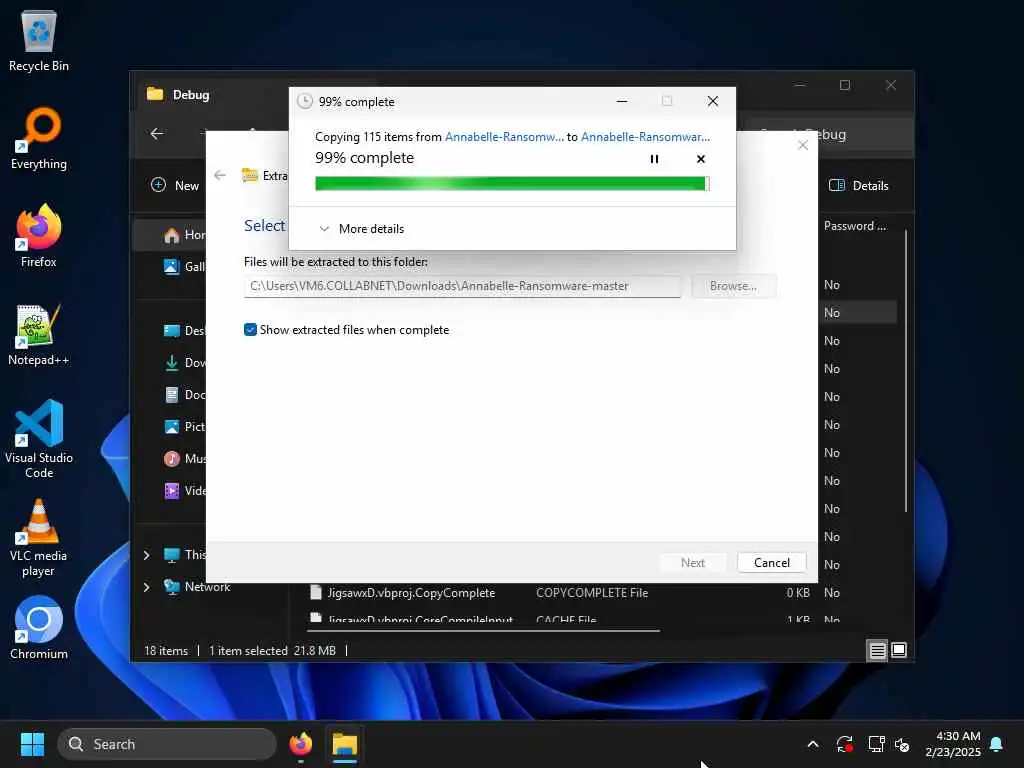
Task: Minimize the 99% complete copy dialog
Action: (x=622, y=101)
